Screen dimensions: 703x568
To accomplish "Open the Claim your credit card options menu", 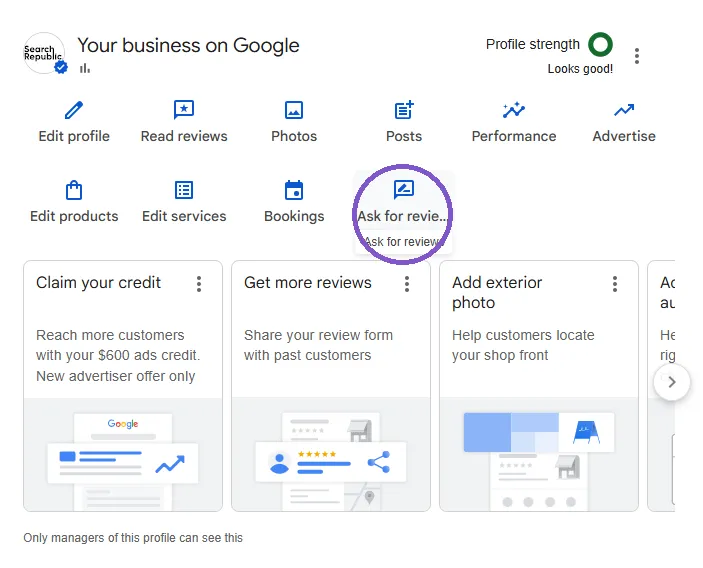I will pyautogui.click(x=199, y=284).
